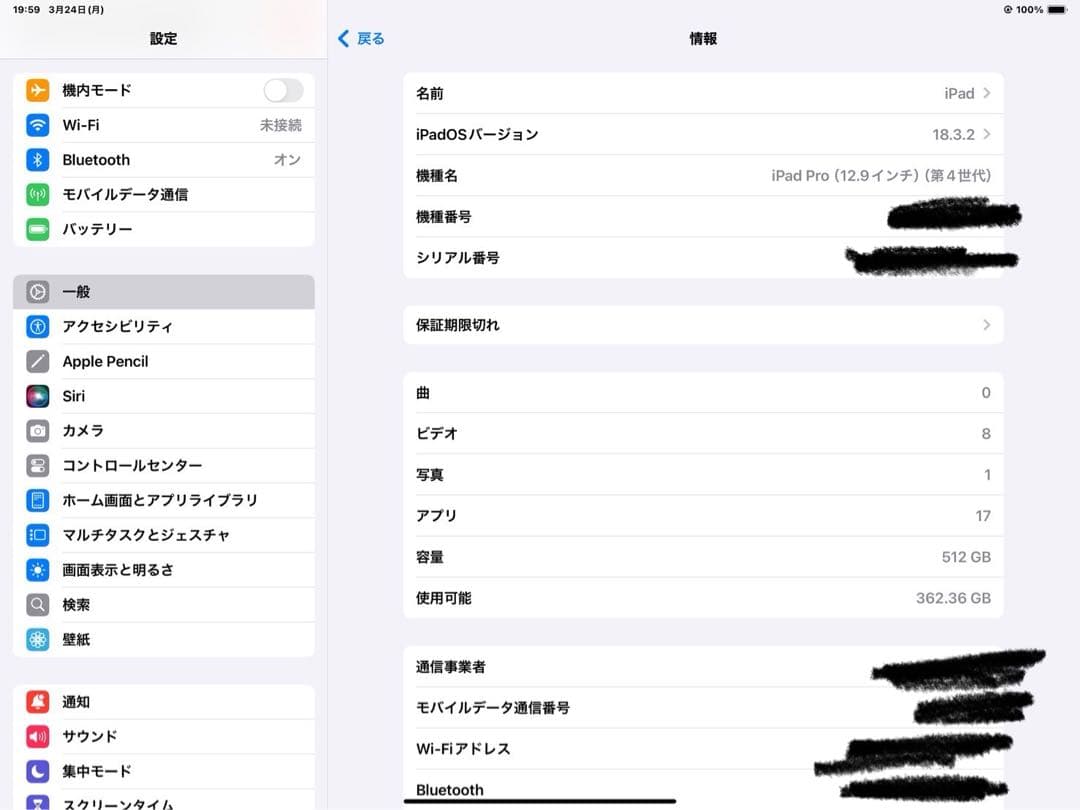Expand the 名前 row chevron
This screenshot has height=810, width=1080.
point(986,93)
